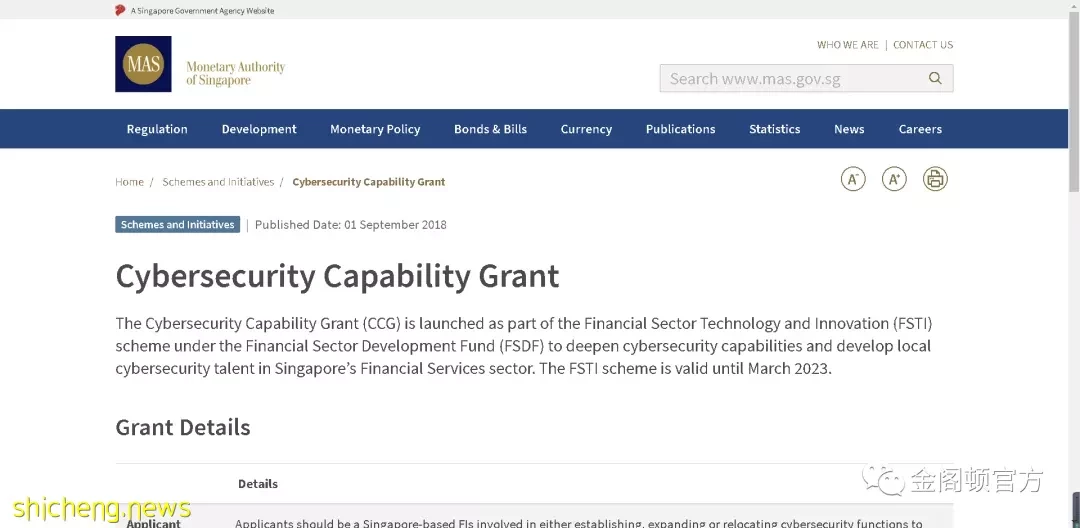Open the Development menu
This screenshot has height=528, width=1080.
pos(259,129)
